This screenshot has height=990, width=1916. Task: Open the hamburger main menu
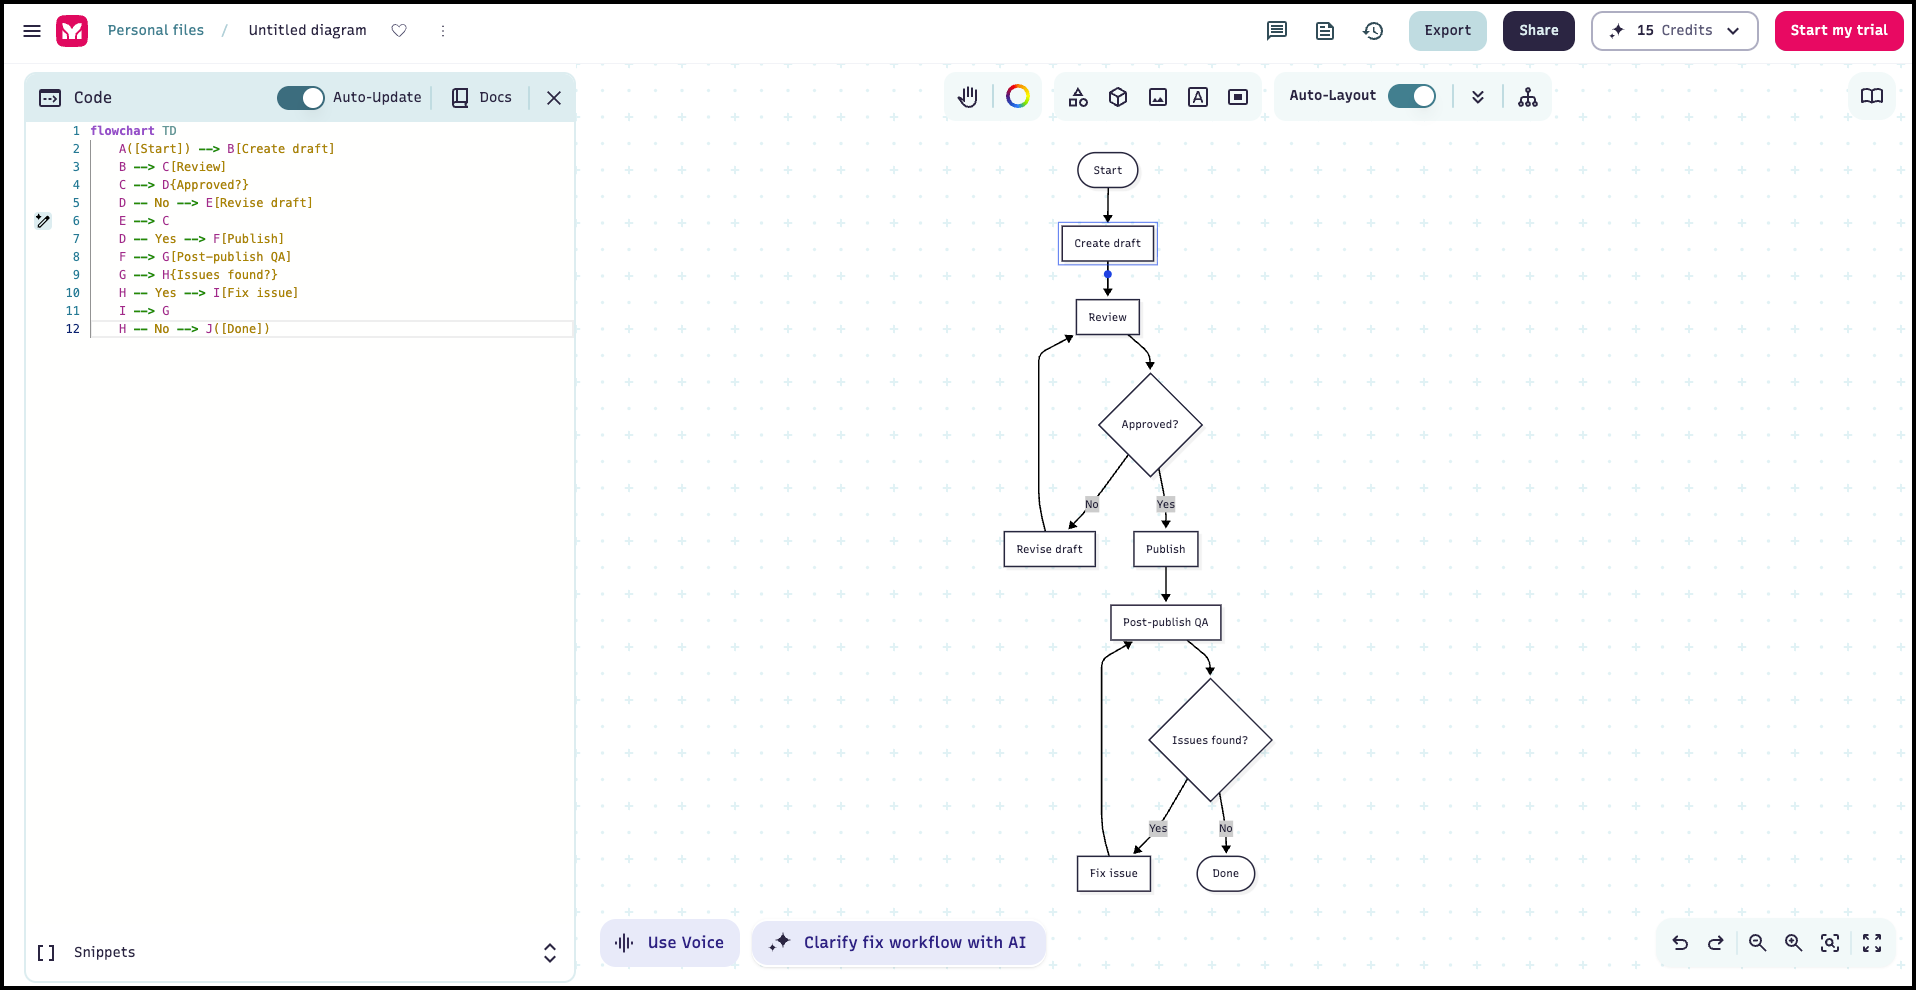pos(32,31)
